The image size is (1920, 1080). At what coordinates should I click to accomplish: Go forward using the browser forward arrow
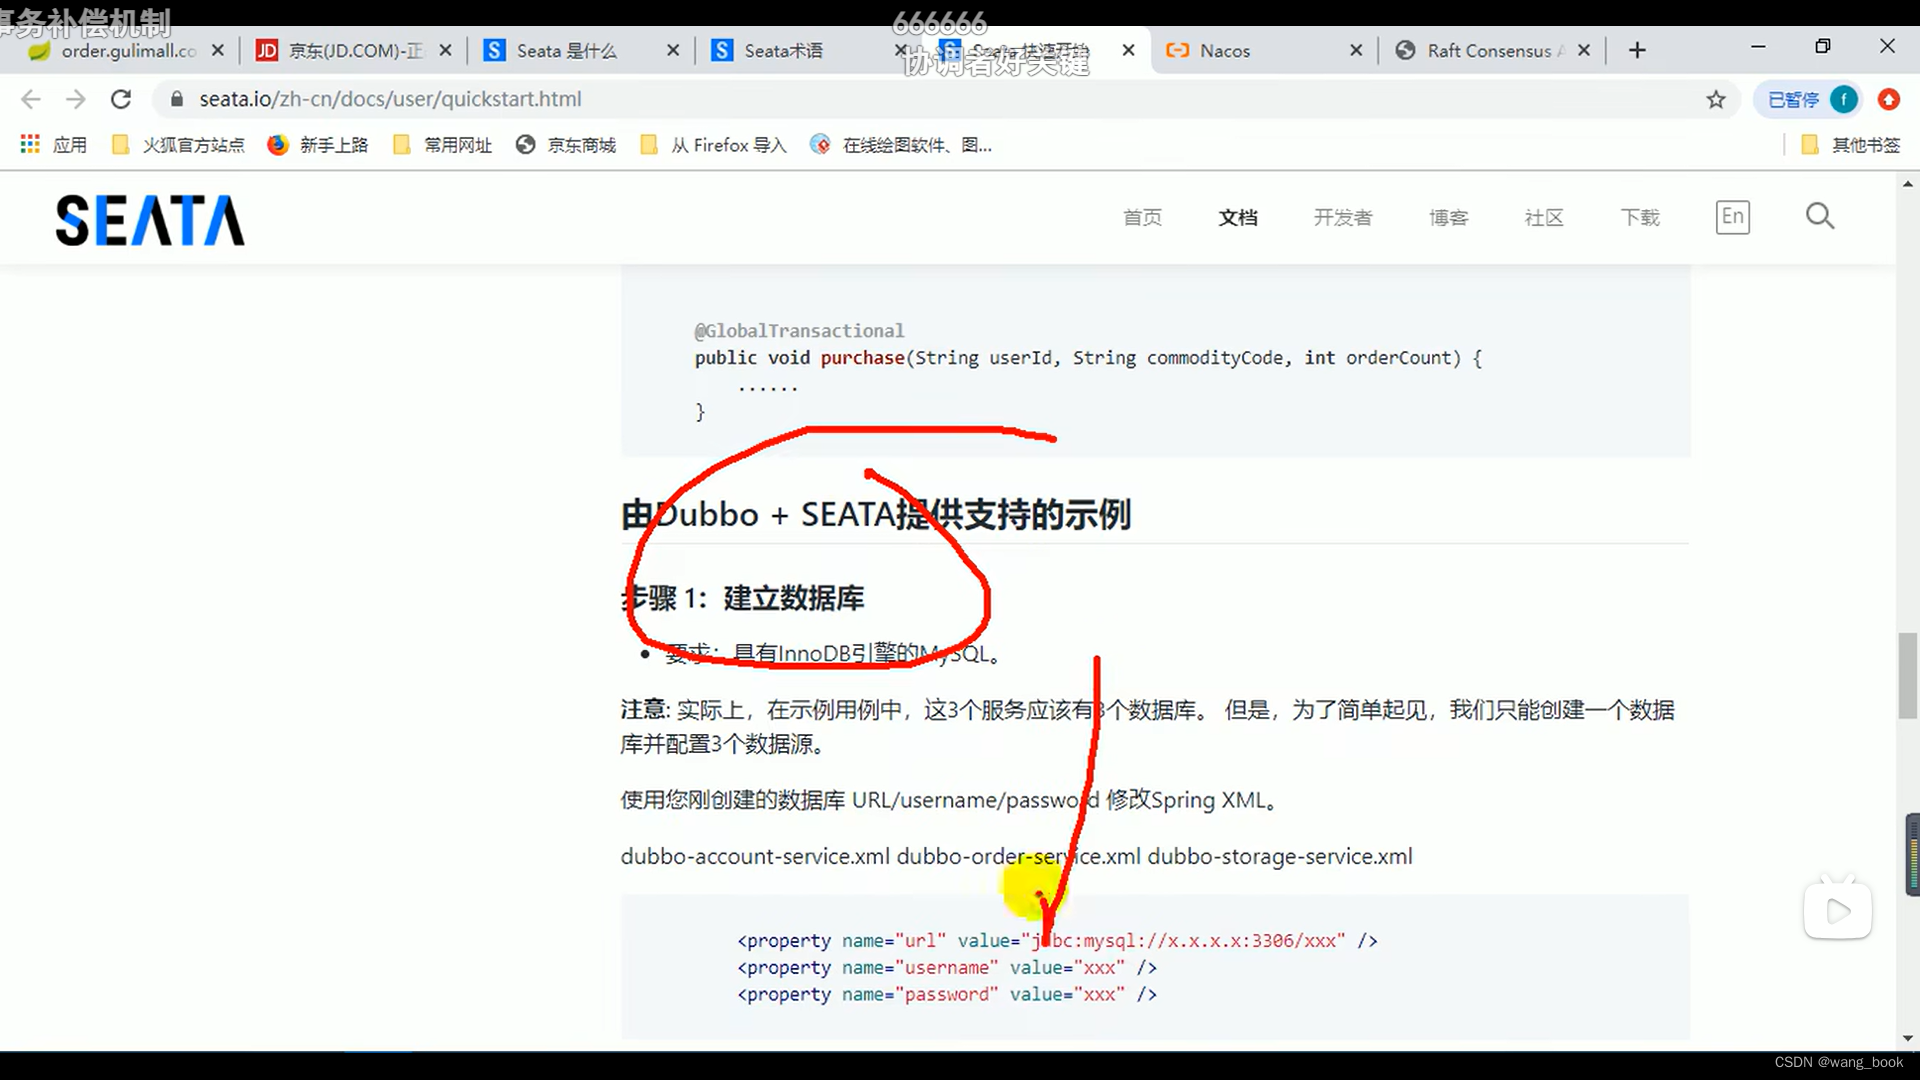click(x=76, y=99)
